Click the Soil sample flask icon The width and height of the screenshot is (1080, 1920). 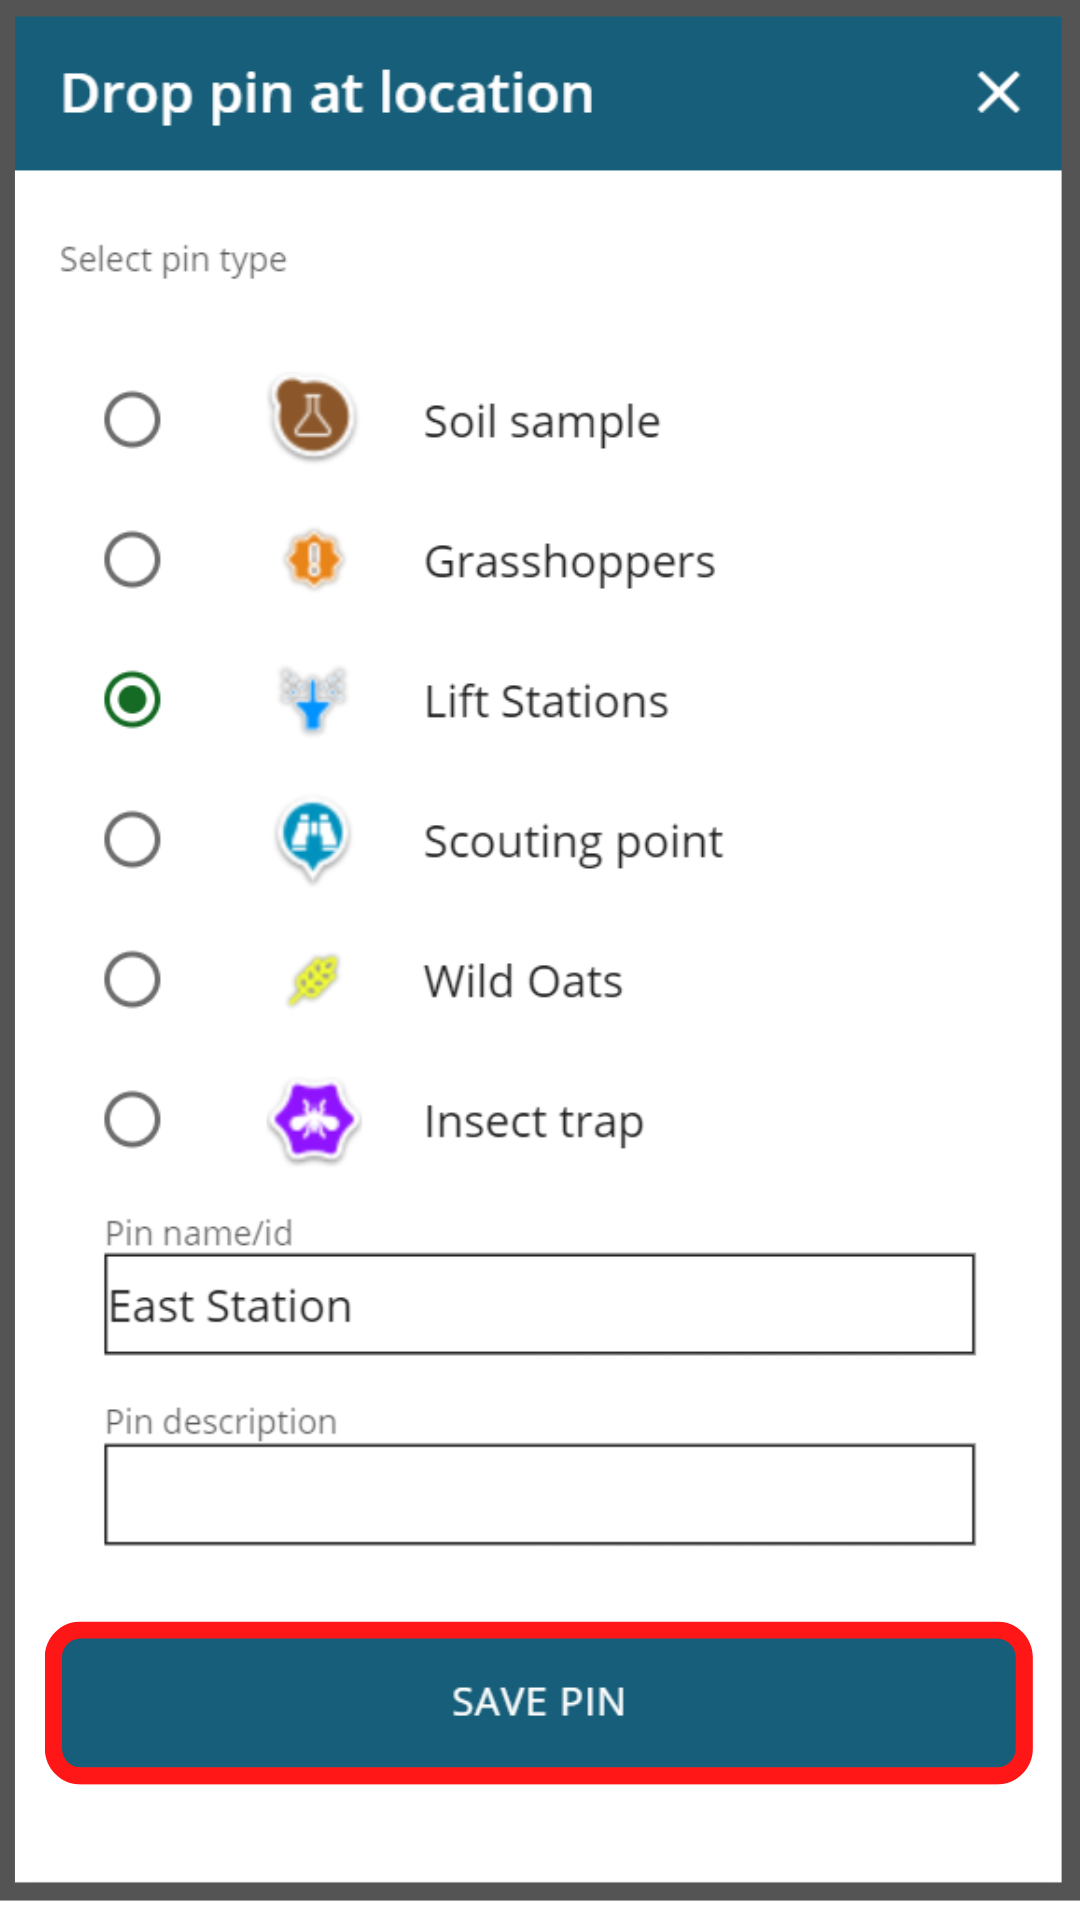click(x=312, y=420)
